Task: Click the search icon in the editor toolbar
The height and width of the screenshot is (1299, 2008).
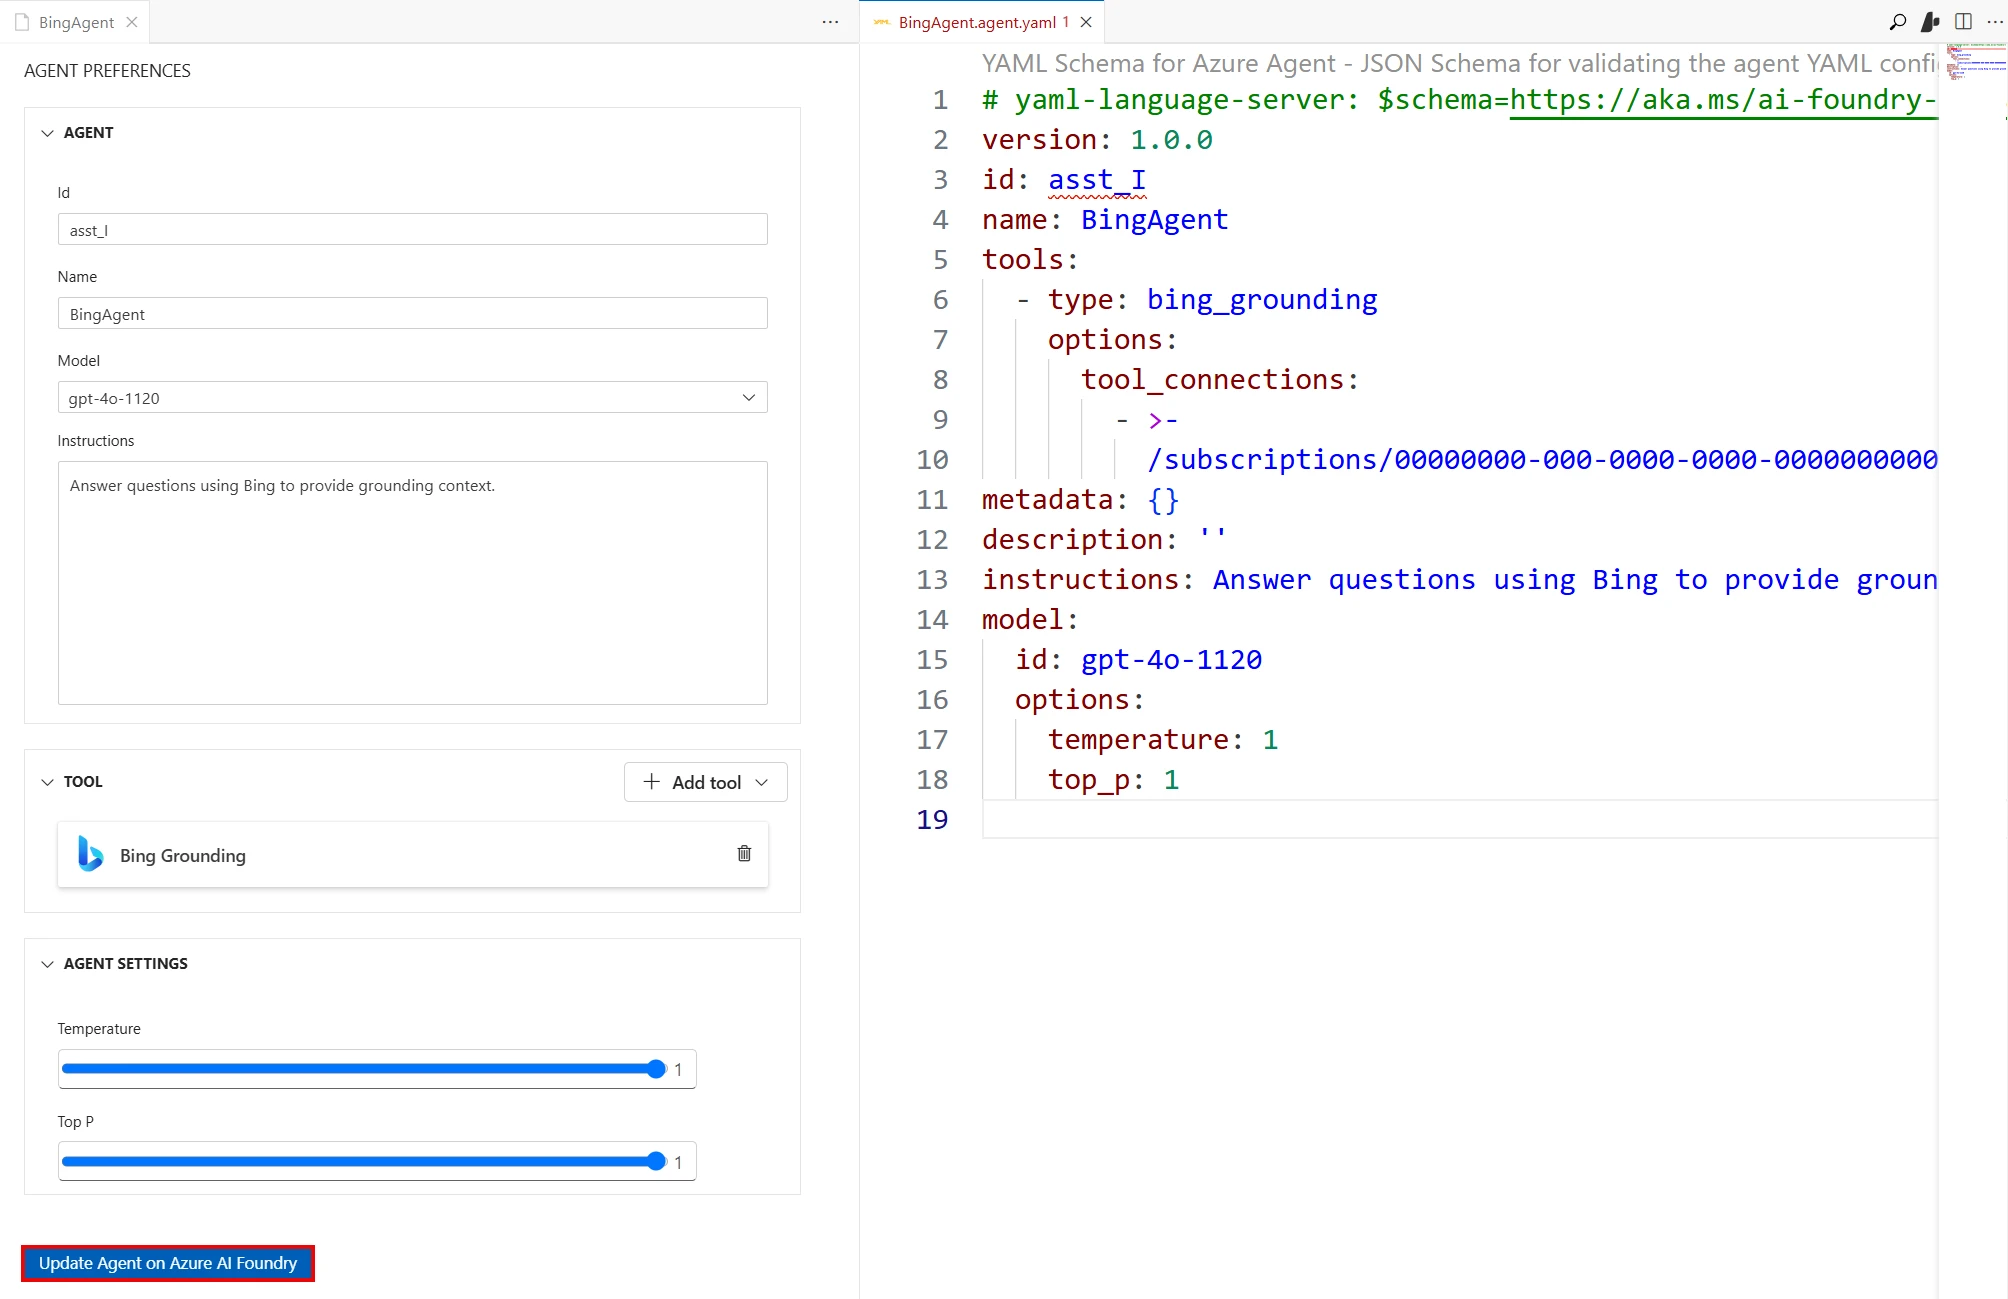Action: pyautogui.click(x=1896, y=21)
